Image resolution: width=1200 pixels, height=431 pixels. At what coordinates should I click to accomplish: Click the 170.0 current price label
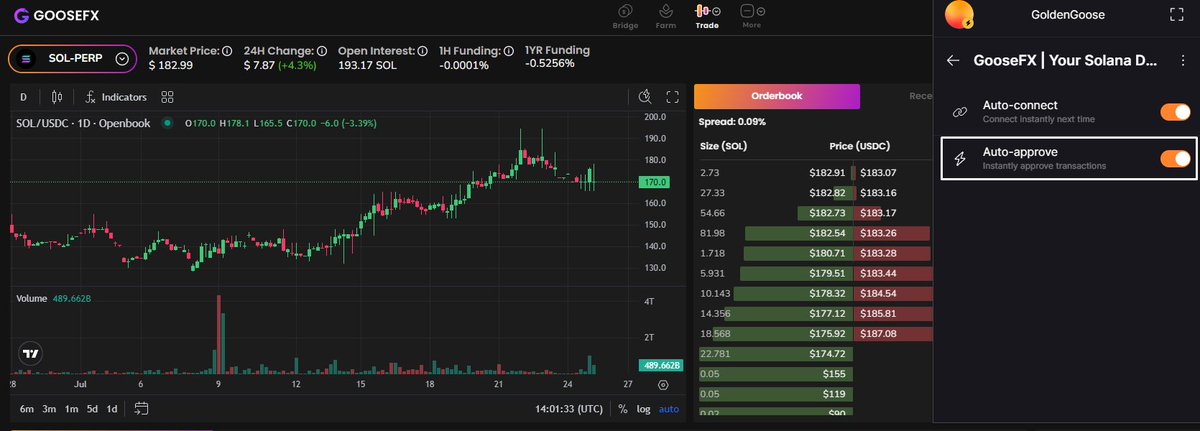[656, 183]
